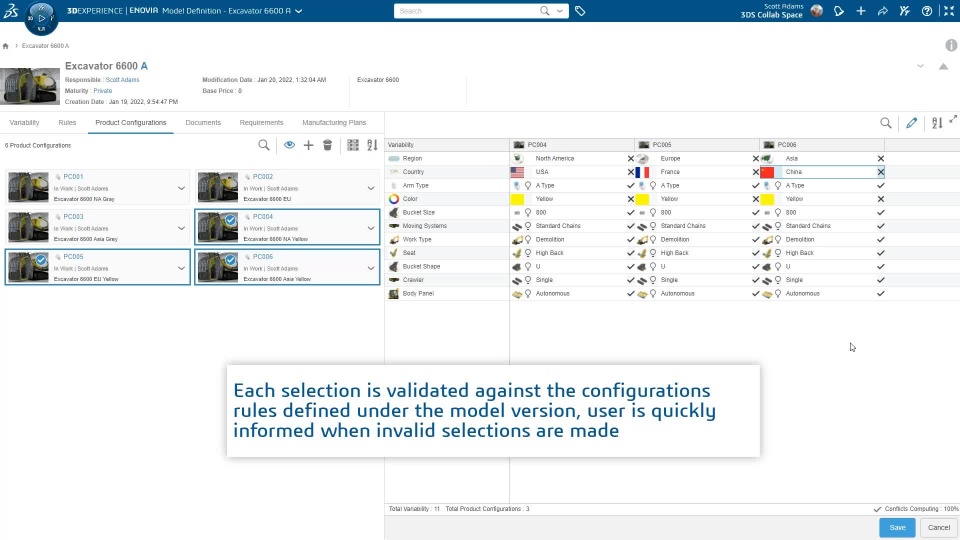Select the Product Configurations tab
Viewport: 960px width, 540px height.
click(130, 122)
